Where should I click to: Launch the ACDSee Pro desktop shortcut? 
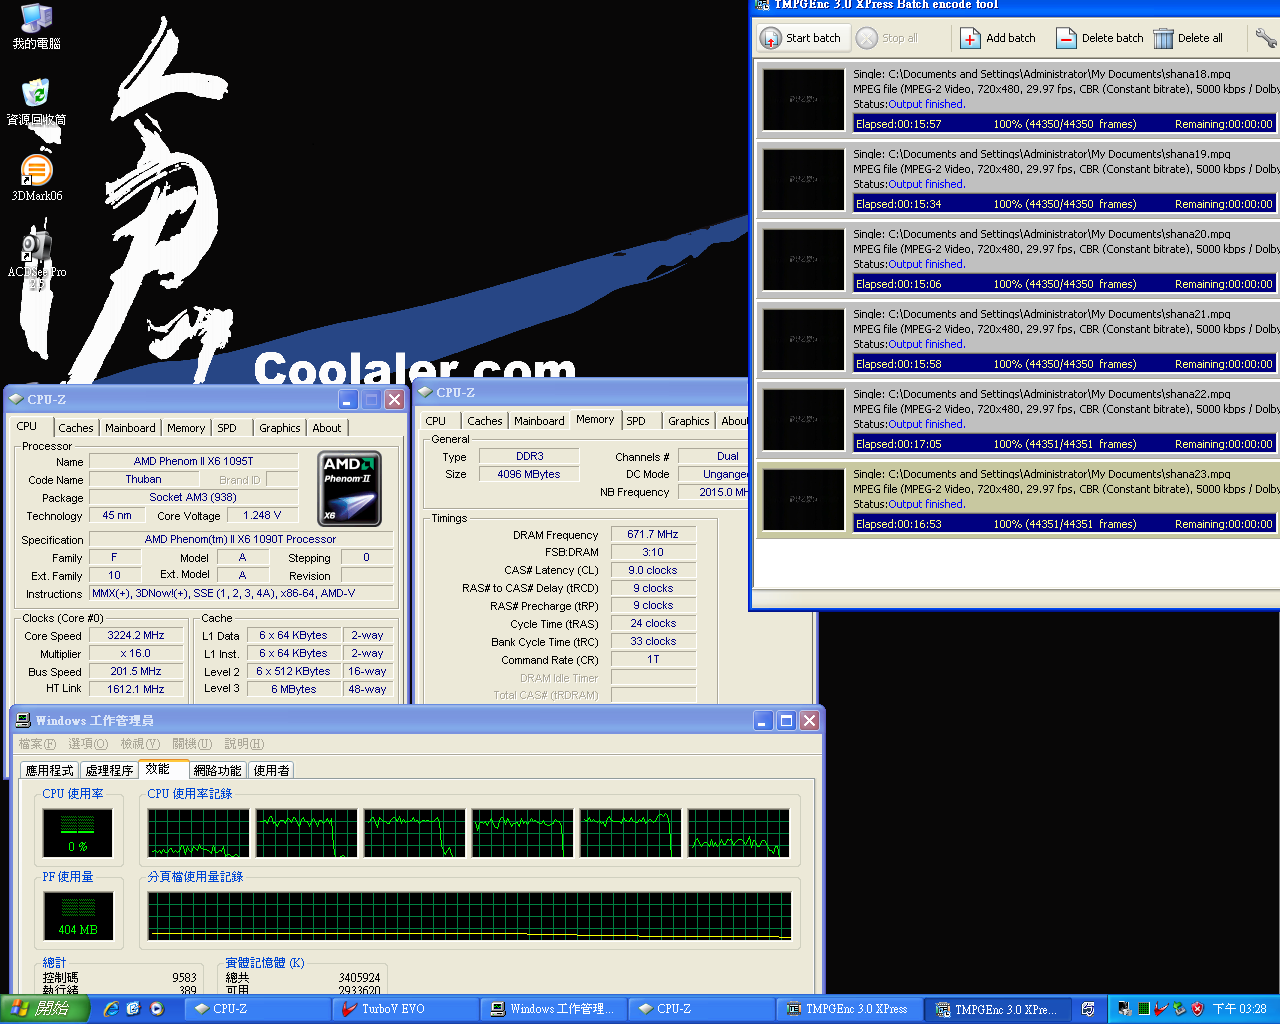point(36,257)
